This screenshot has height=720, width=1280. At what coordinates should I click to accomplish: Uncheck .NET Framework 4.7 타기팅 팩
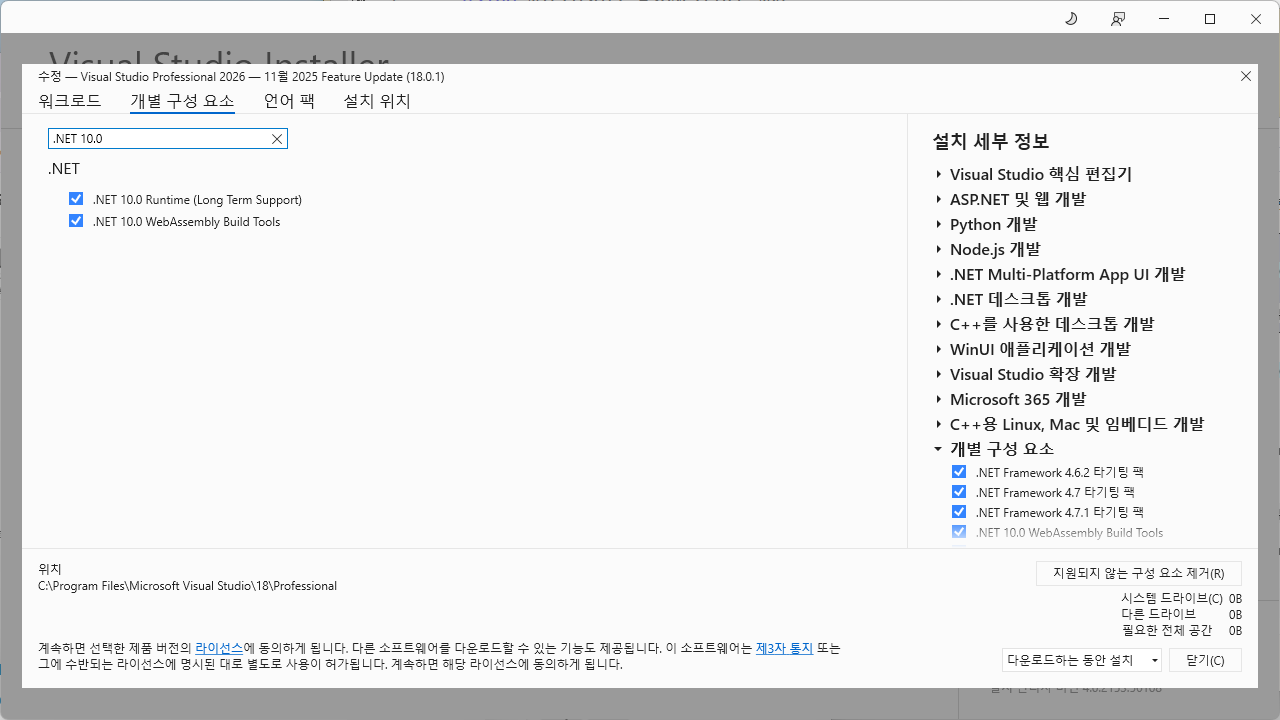click(x=959, y=492)
